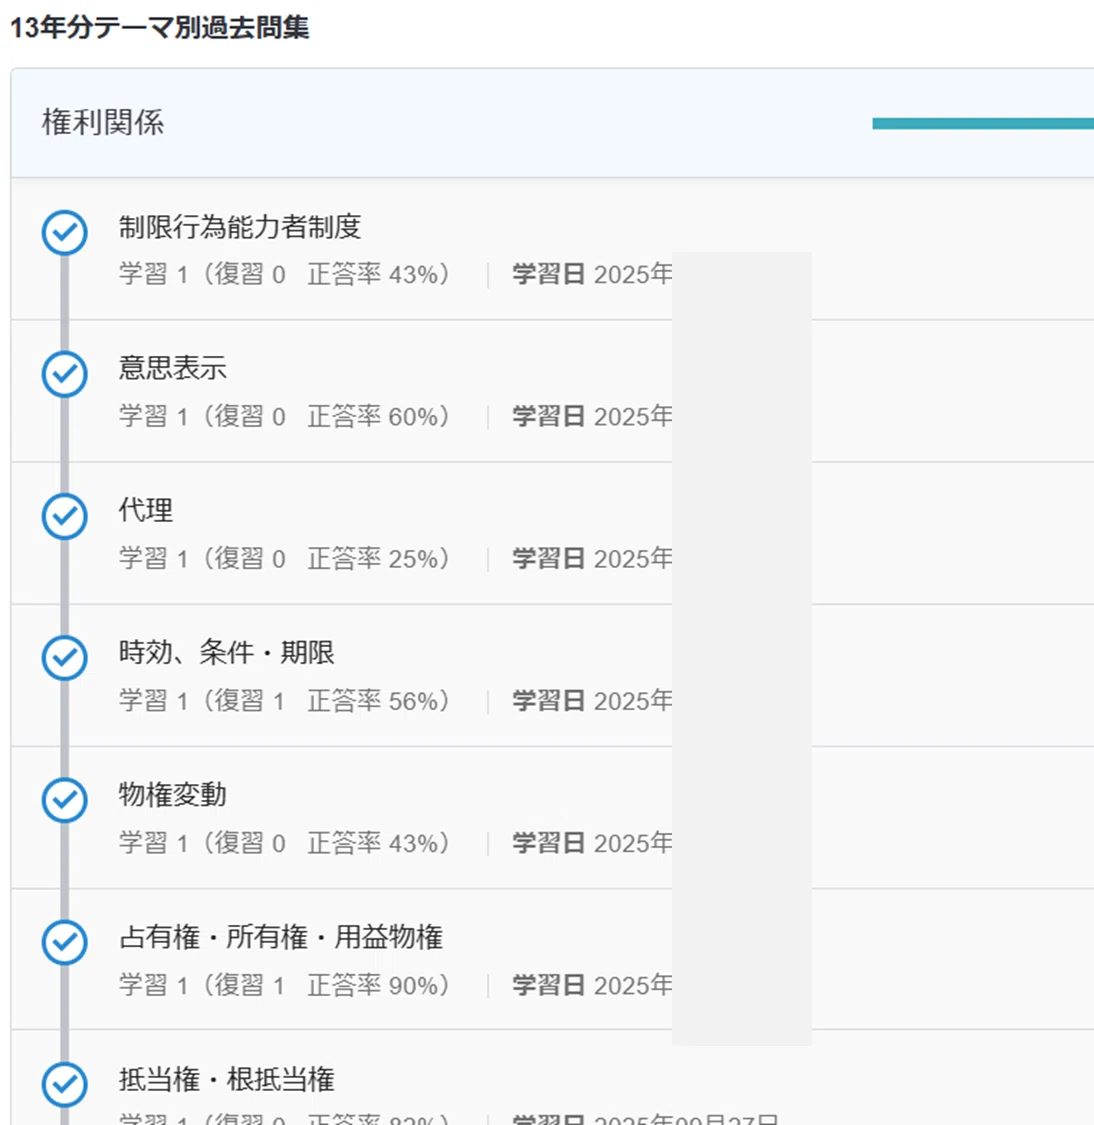The height and width of the screenshot is (1125, 1094).
Task: Click the 13年分テーマ別過去問集 heading
Action: (159, 27)
